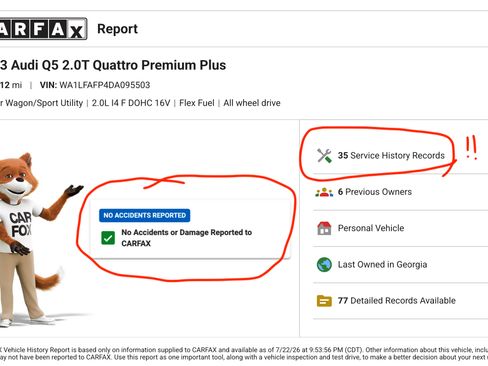Viewport: 488px width, 366px height.
Task: Open 35 Service History Records
Action: pos(391,155)
